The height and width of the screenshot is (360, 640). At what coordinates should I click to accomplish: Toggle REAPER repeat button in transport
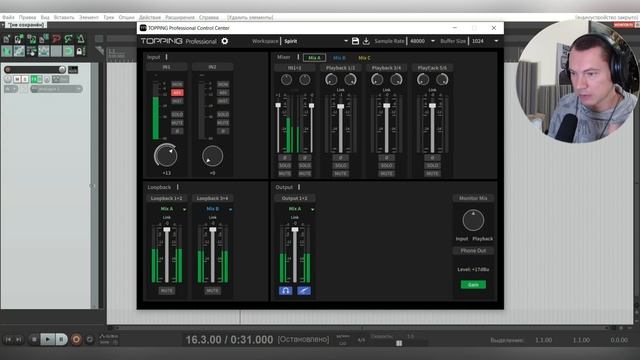coord(90,339)
